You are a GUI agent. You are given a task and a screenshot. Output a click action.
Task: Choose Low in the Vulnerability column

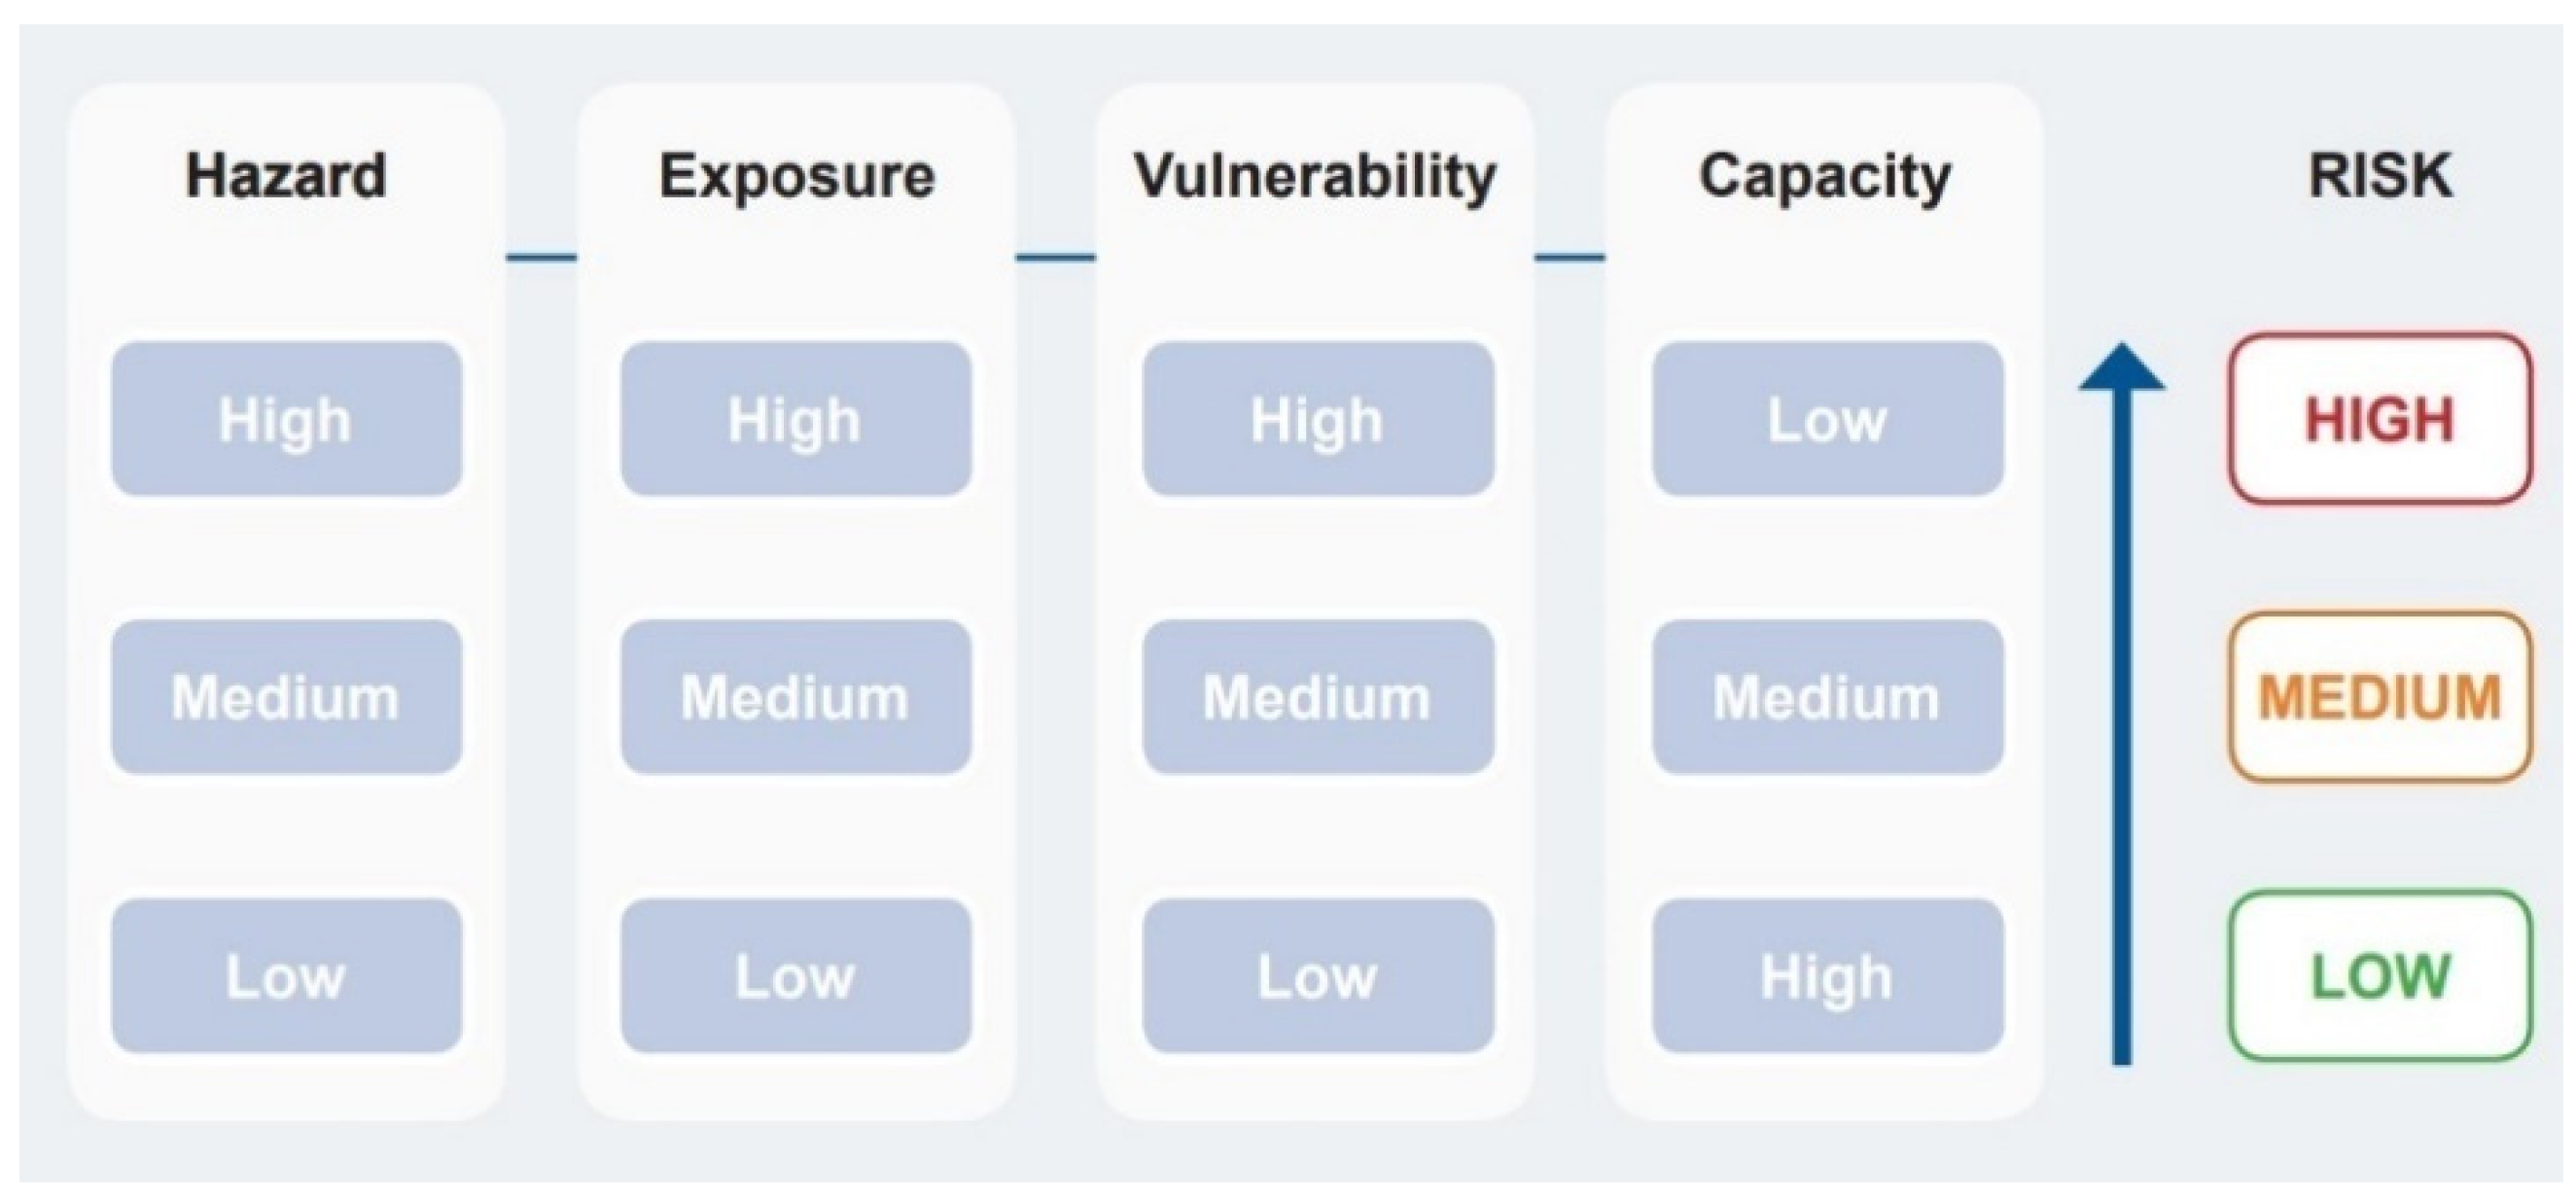[1317, 975]
